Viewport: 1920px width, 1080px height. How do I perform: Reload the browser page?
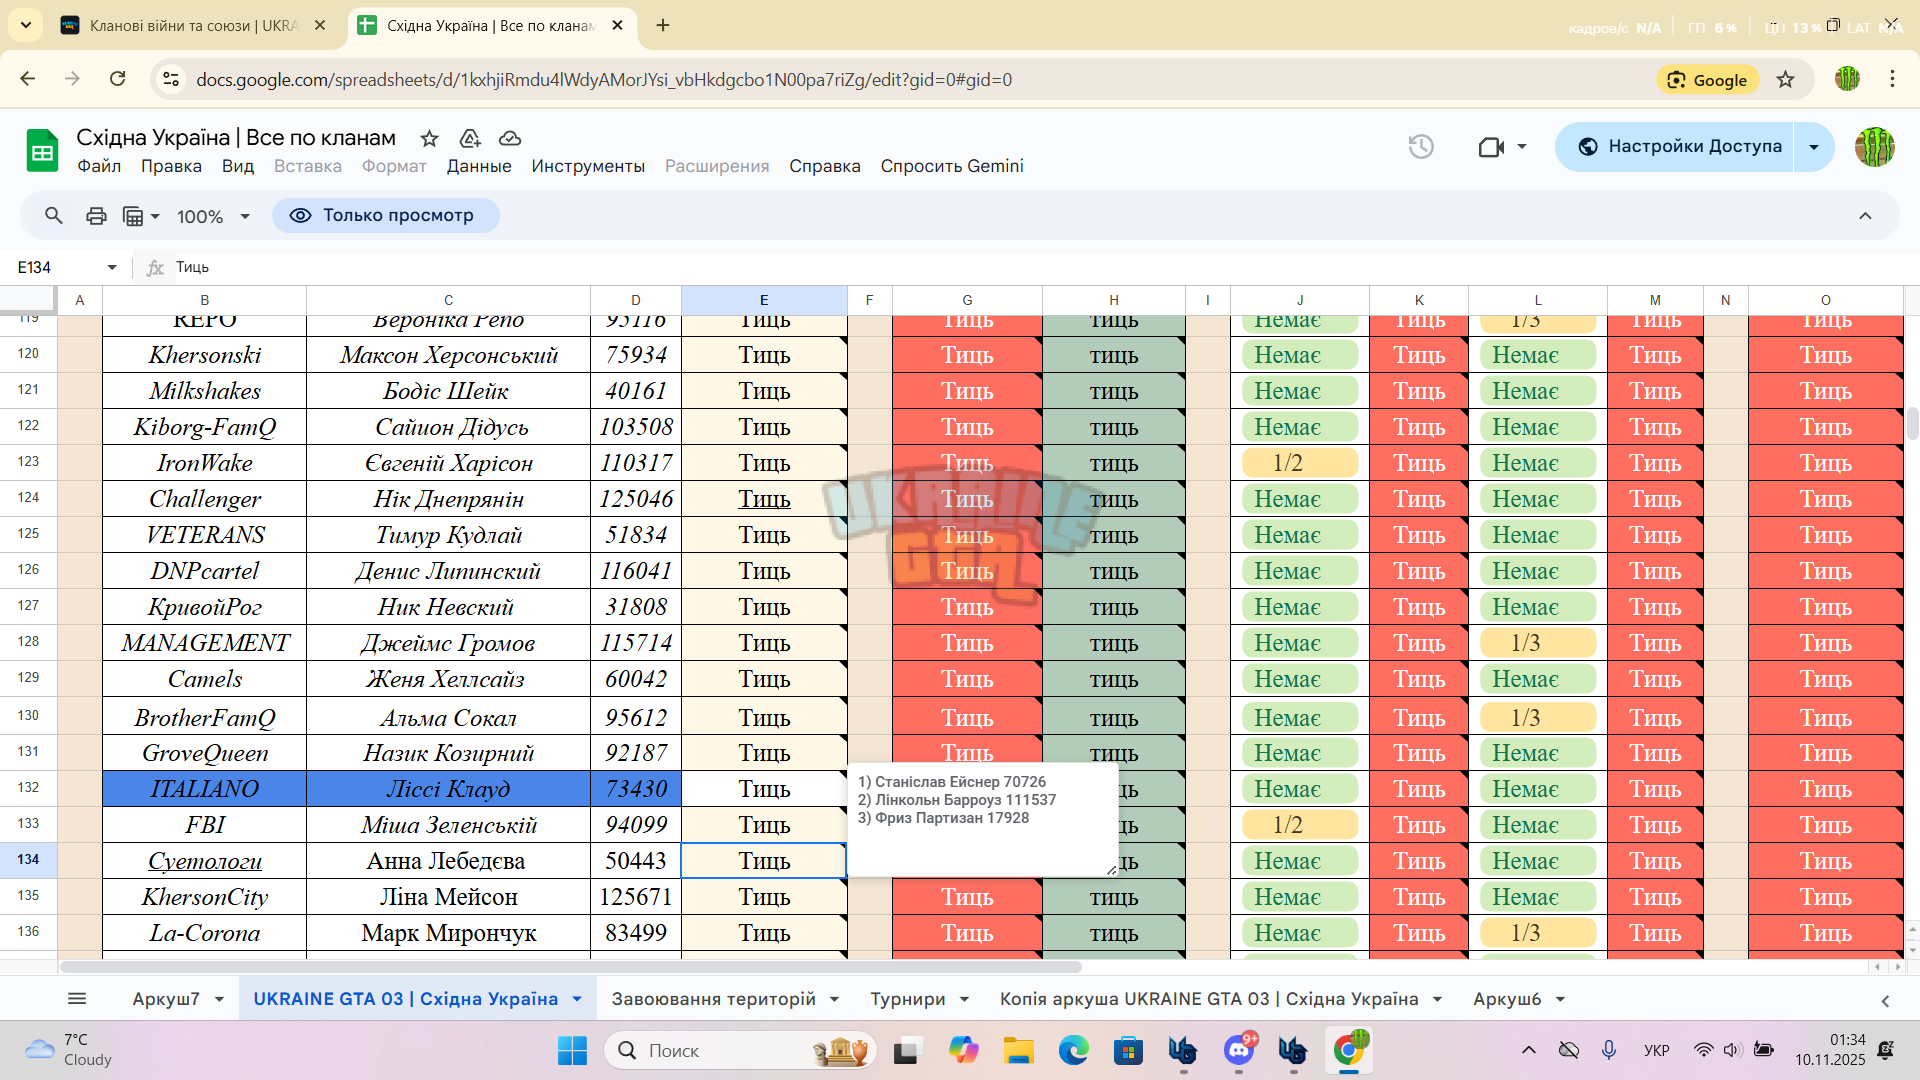pos(118,79)
